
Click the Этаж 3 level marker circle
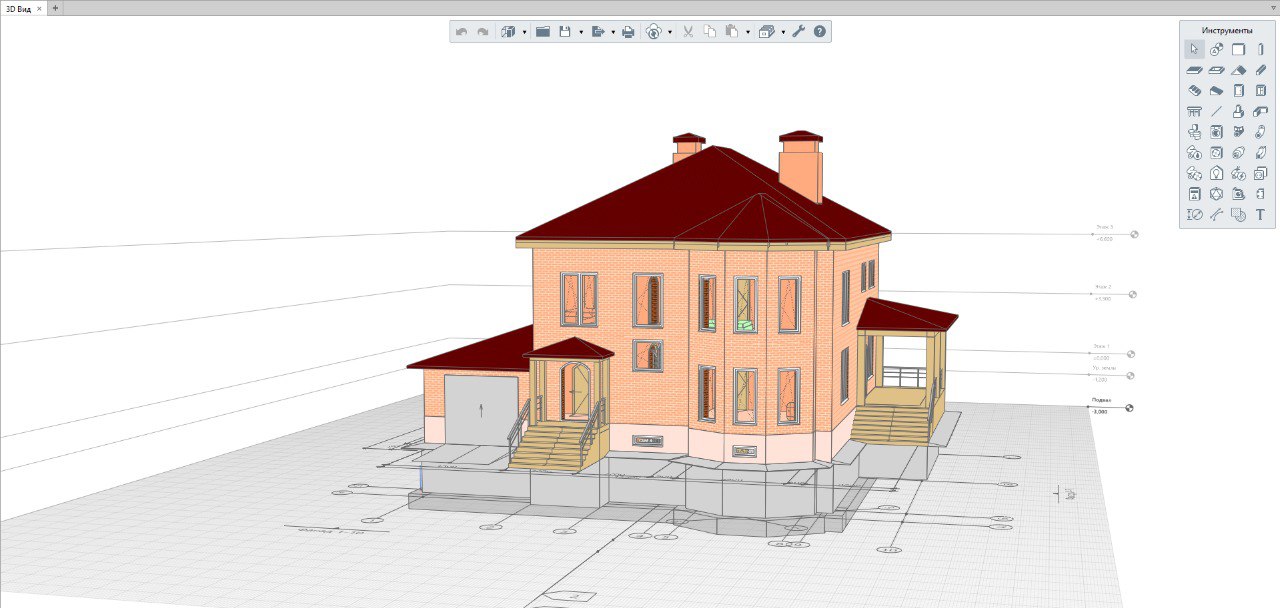(1134, 235)
